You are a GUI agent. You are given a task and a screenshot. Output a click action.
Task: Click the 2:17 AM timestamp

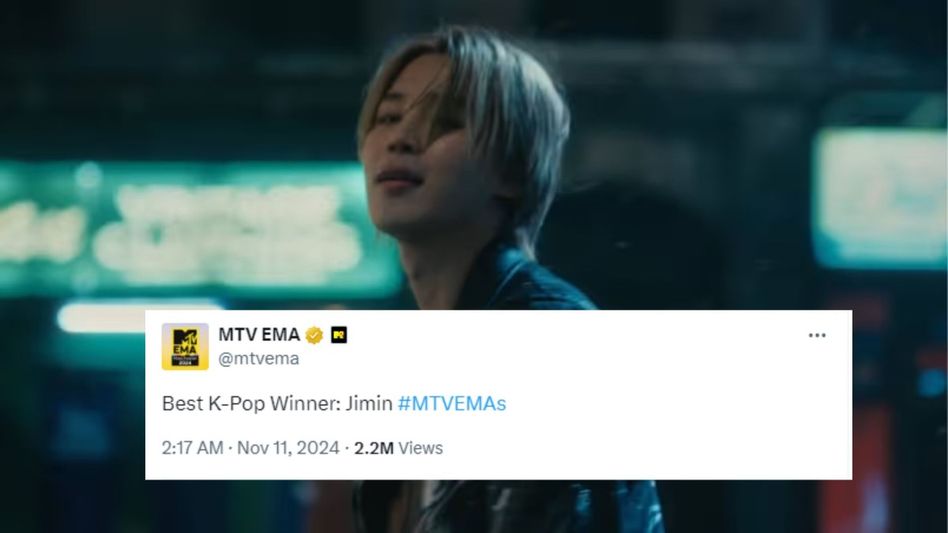[x=192, y=448]
